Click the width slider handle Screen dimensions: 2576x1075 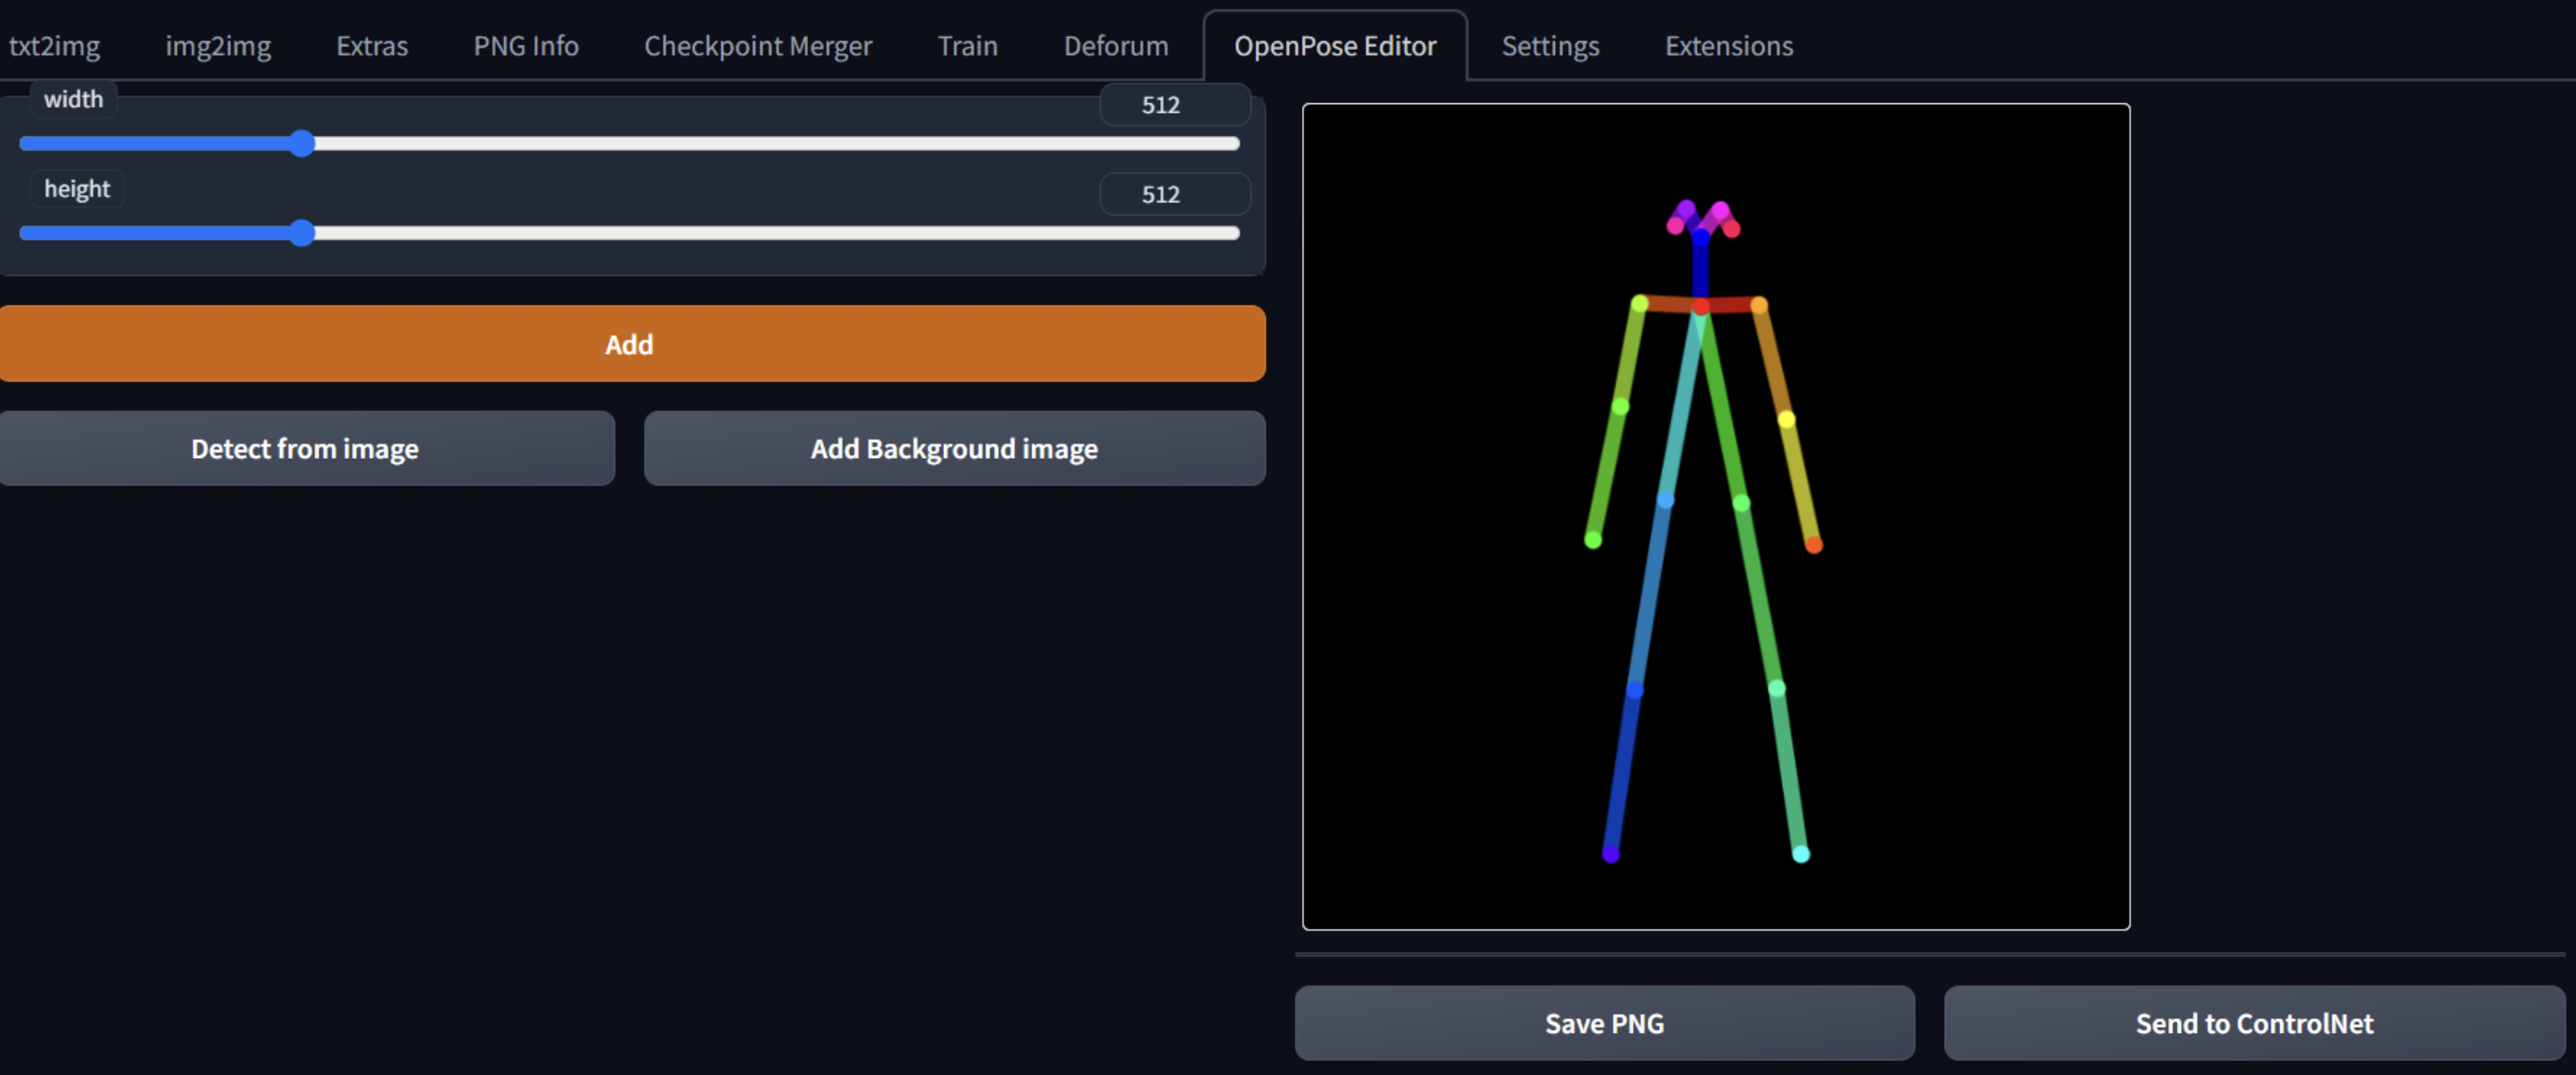302,144
